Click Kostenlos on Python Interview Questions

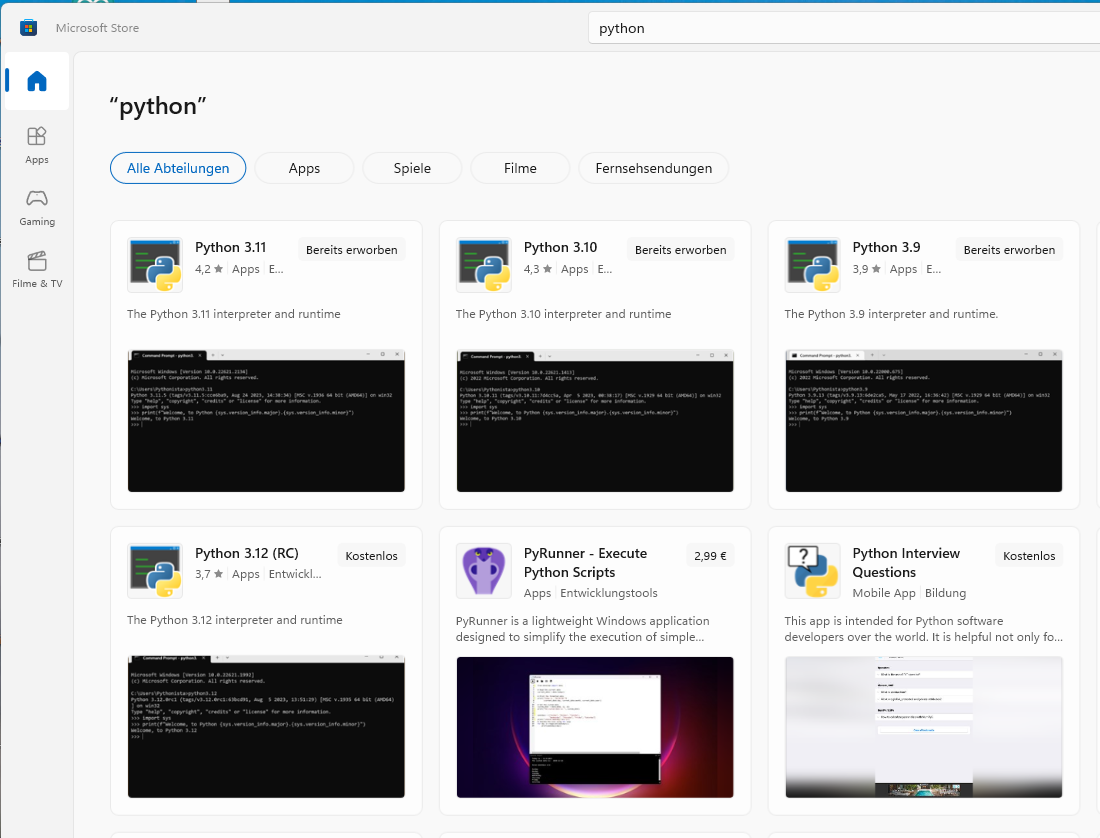pyautogui.click(x=1029, y=555)
